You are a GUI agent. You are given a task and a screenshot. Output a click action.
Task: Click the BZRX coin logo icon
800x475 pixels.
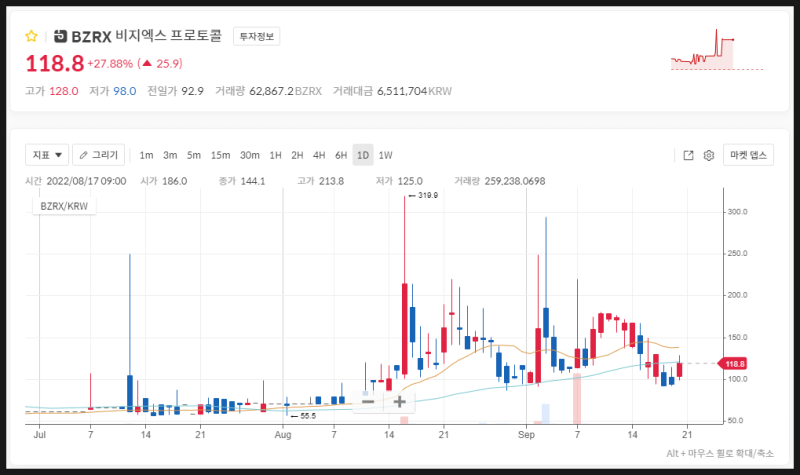(60, 36)
